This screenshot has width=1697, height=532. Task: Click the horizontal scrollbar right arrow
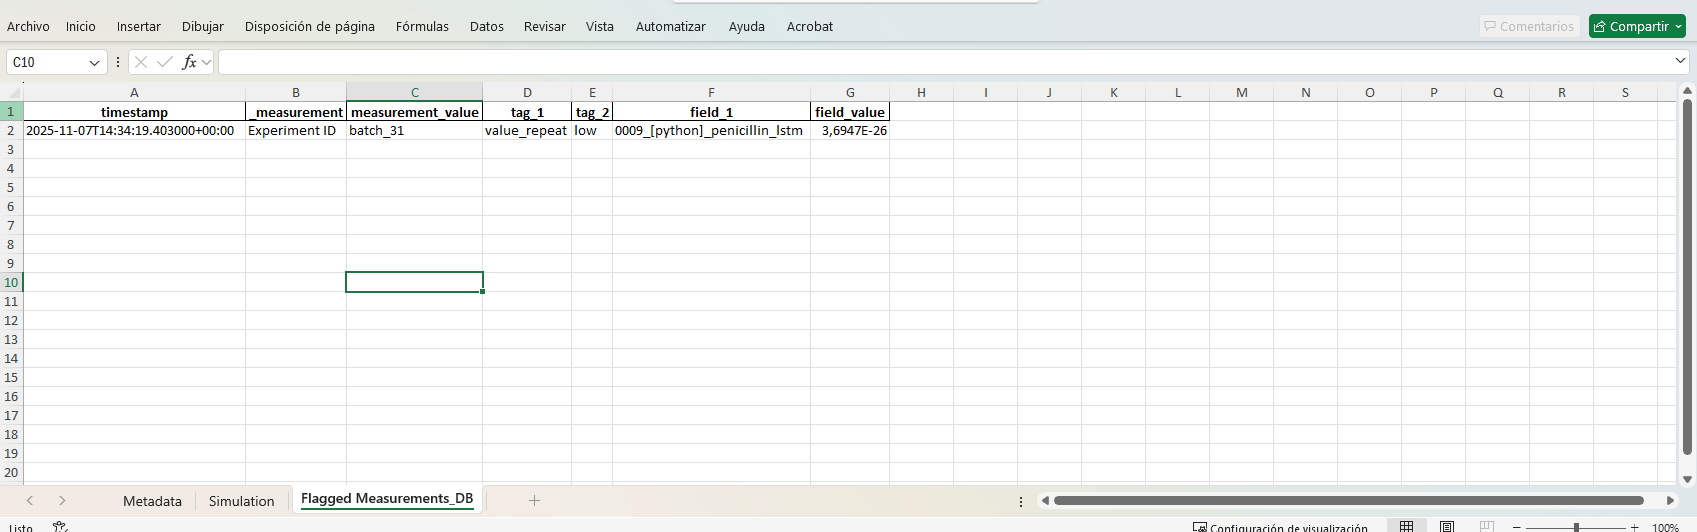tap(1670, 500)
